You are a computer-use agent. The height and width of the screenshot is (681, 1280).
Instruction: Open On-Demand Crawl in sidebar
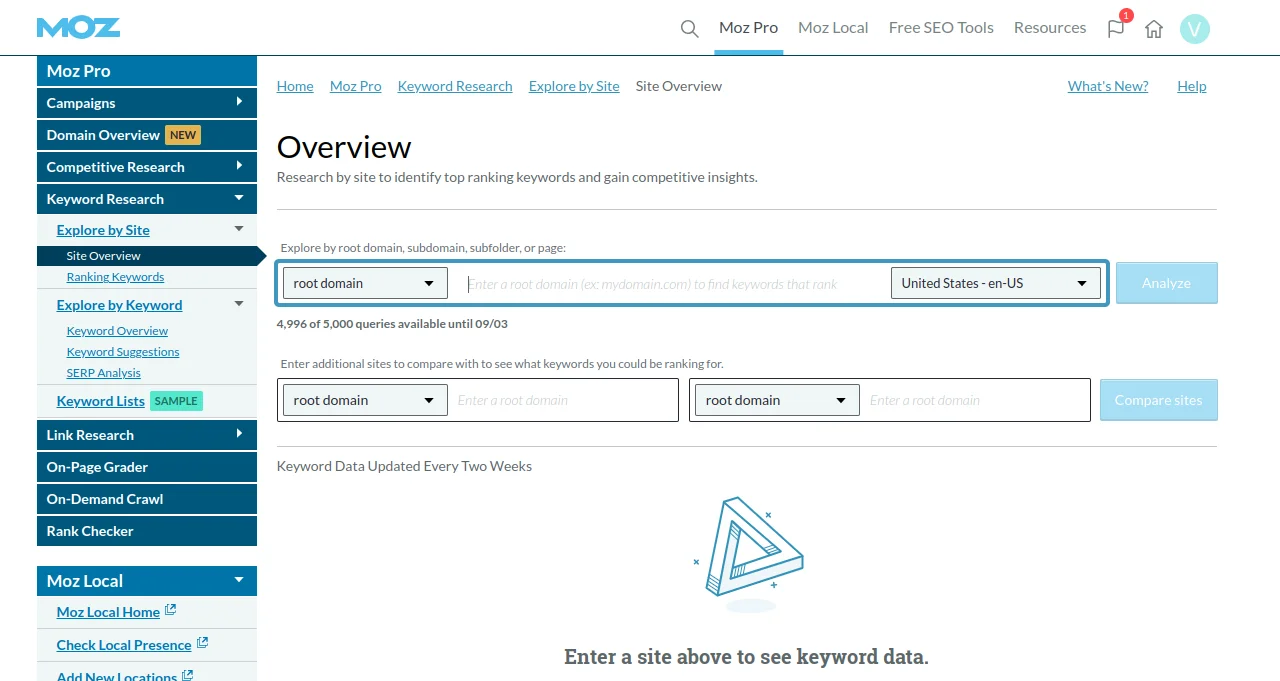coord(147,499)
